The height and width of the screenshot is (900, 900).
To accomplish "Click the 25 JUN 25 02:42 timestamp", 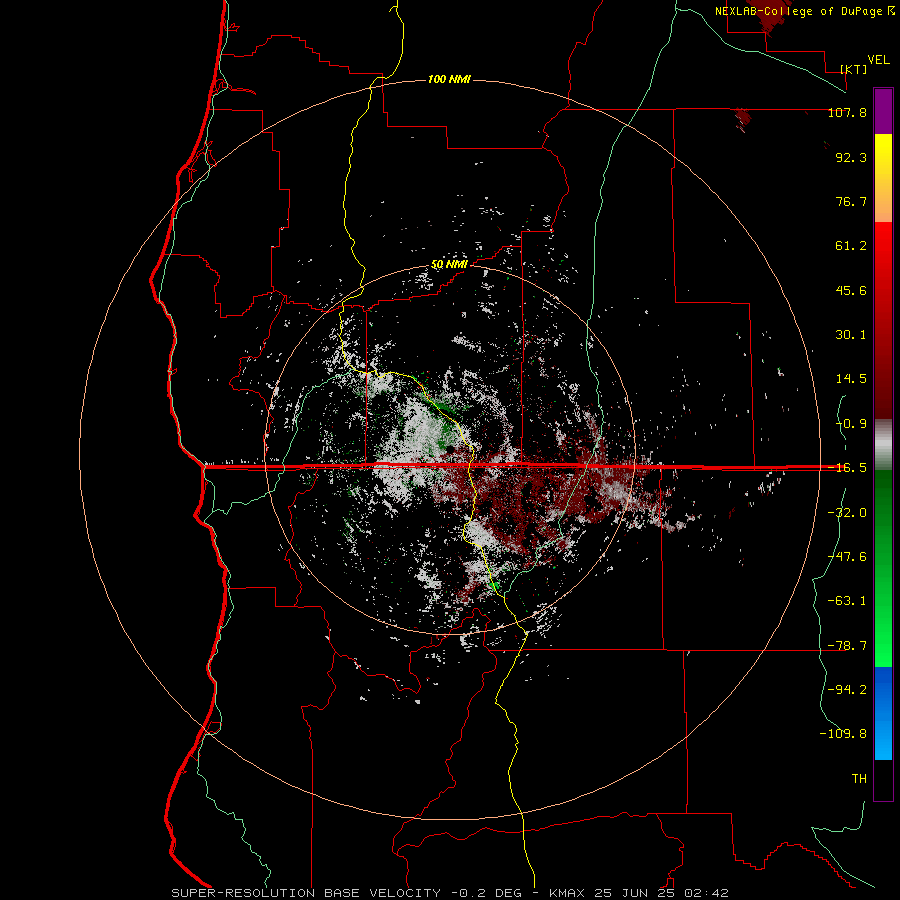I will (x=661, y=893).
